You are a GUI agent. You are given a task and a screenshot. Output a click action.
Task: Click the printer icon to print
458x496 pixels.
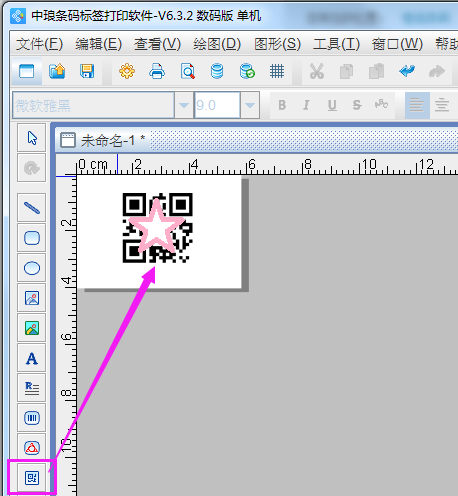[157, 71]
